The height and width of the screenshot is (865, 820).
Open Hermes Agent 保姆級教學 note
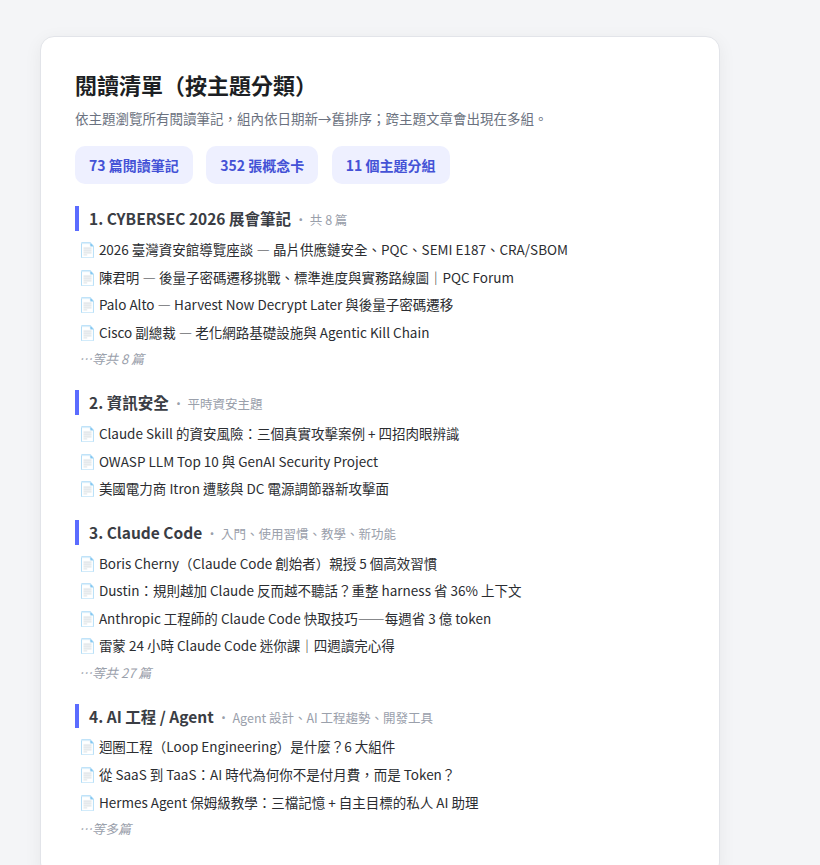tap(289, 803)
